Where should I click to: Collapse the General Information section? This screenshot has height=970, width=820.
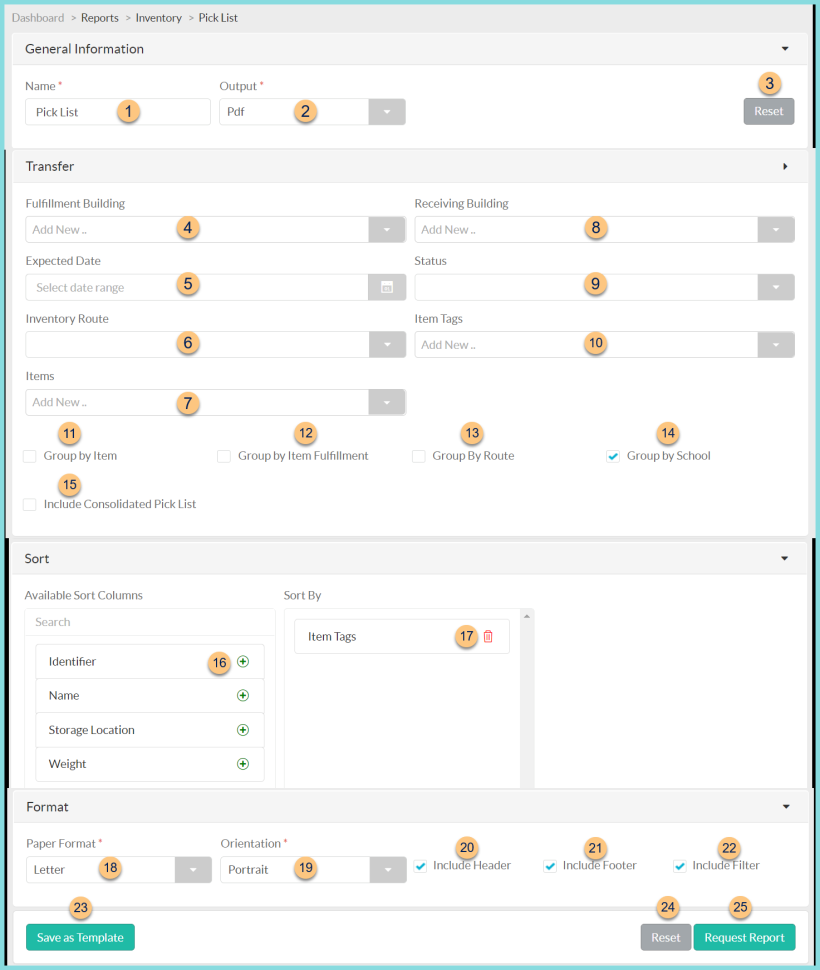785,48
